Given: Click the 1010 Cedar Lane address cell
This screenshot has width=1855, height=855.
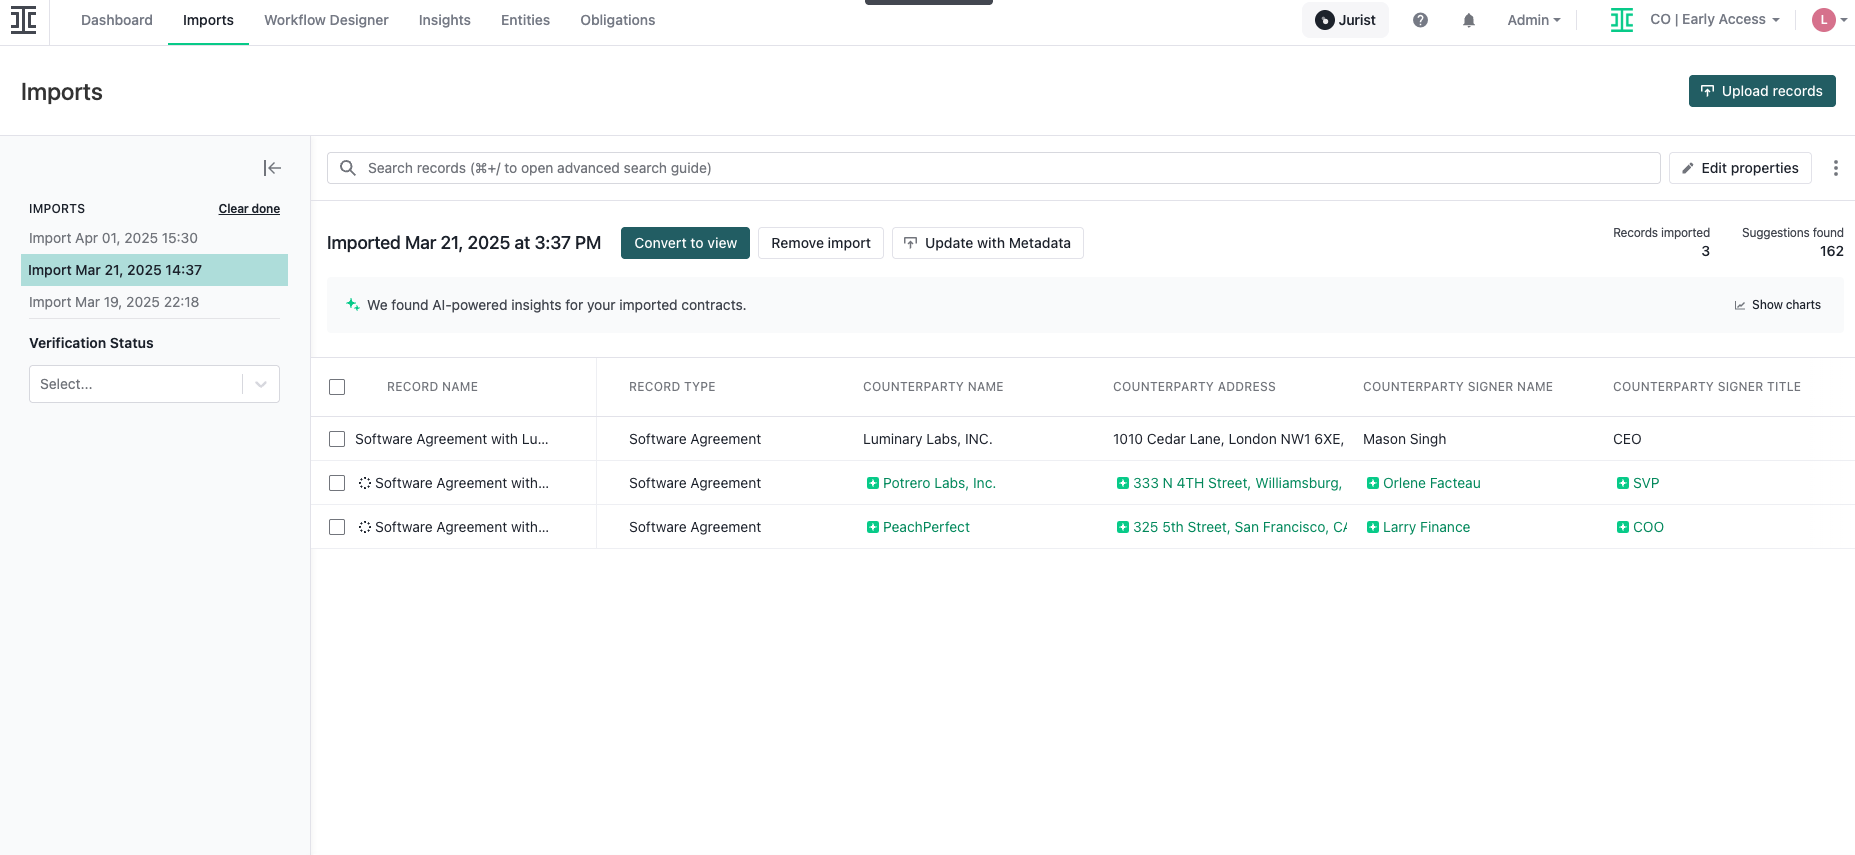Looking at the screenshot, I should (x=1228, y=439).
